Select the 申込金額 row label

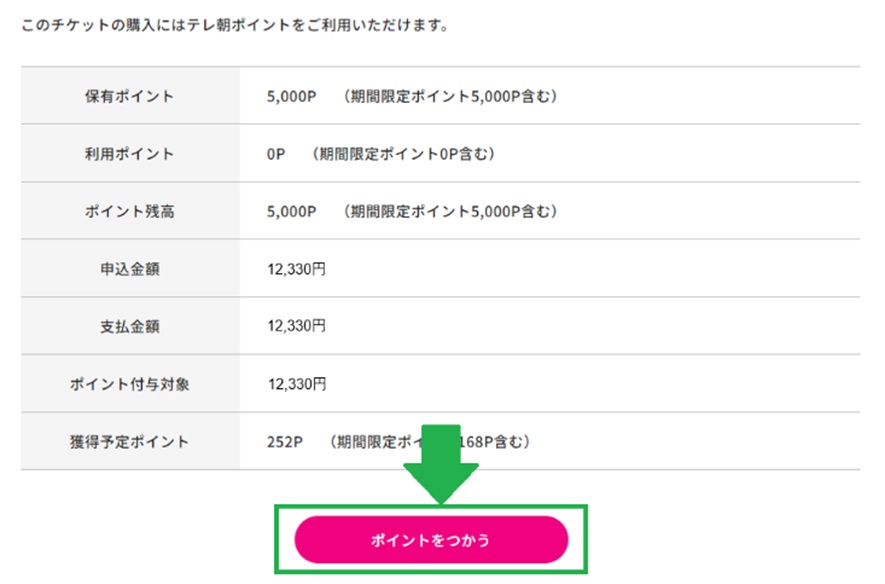click(x=130, y=269)
